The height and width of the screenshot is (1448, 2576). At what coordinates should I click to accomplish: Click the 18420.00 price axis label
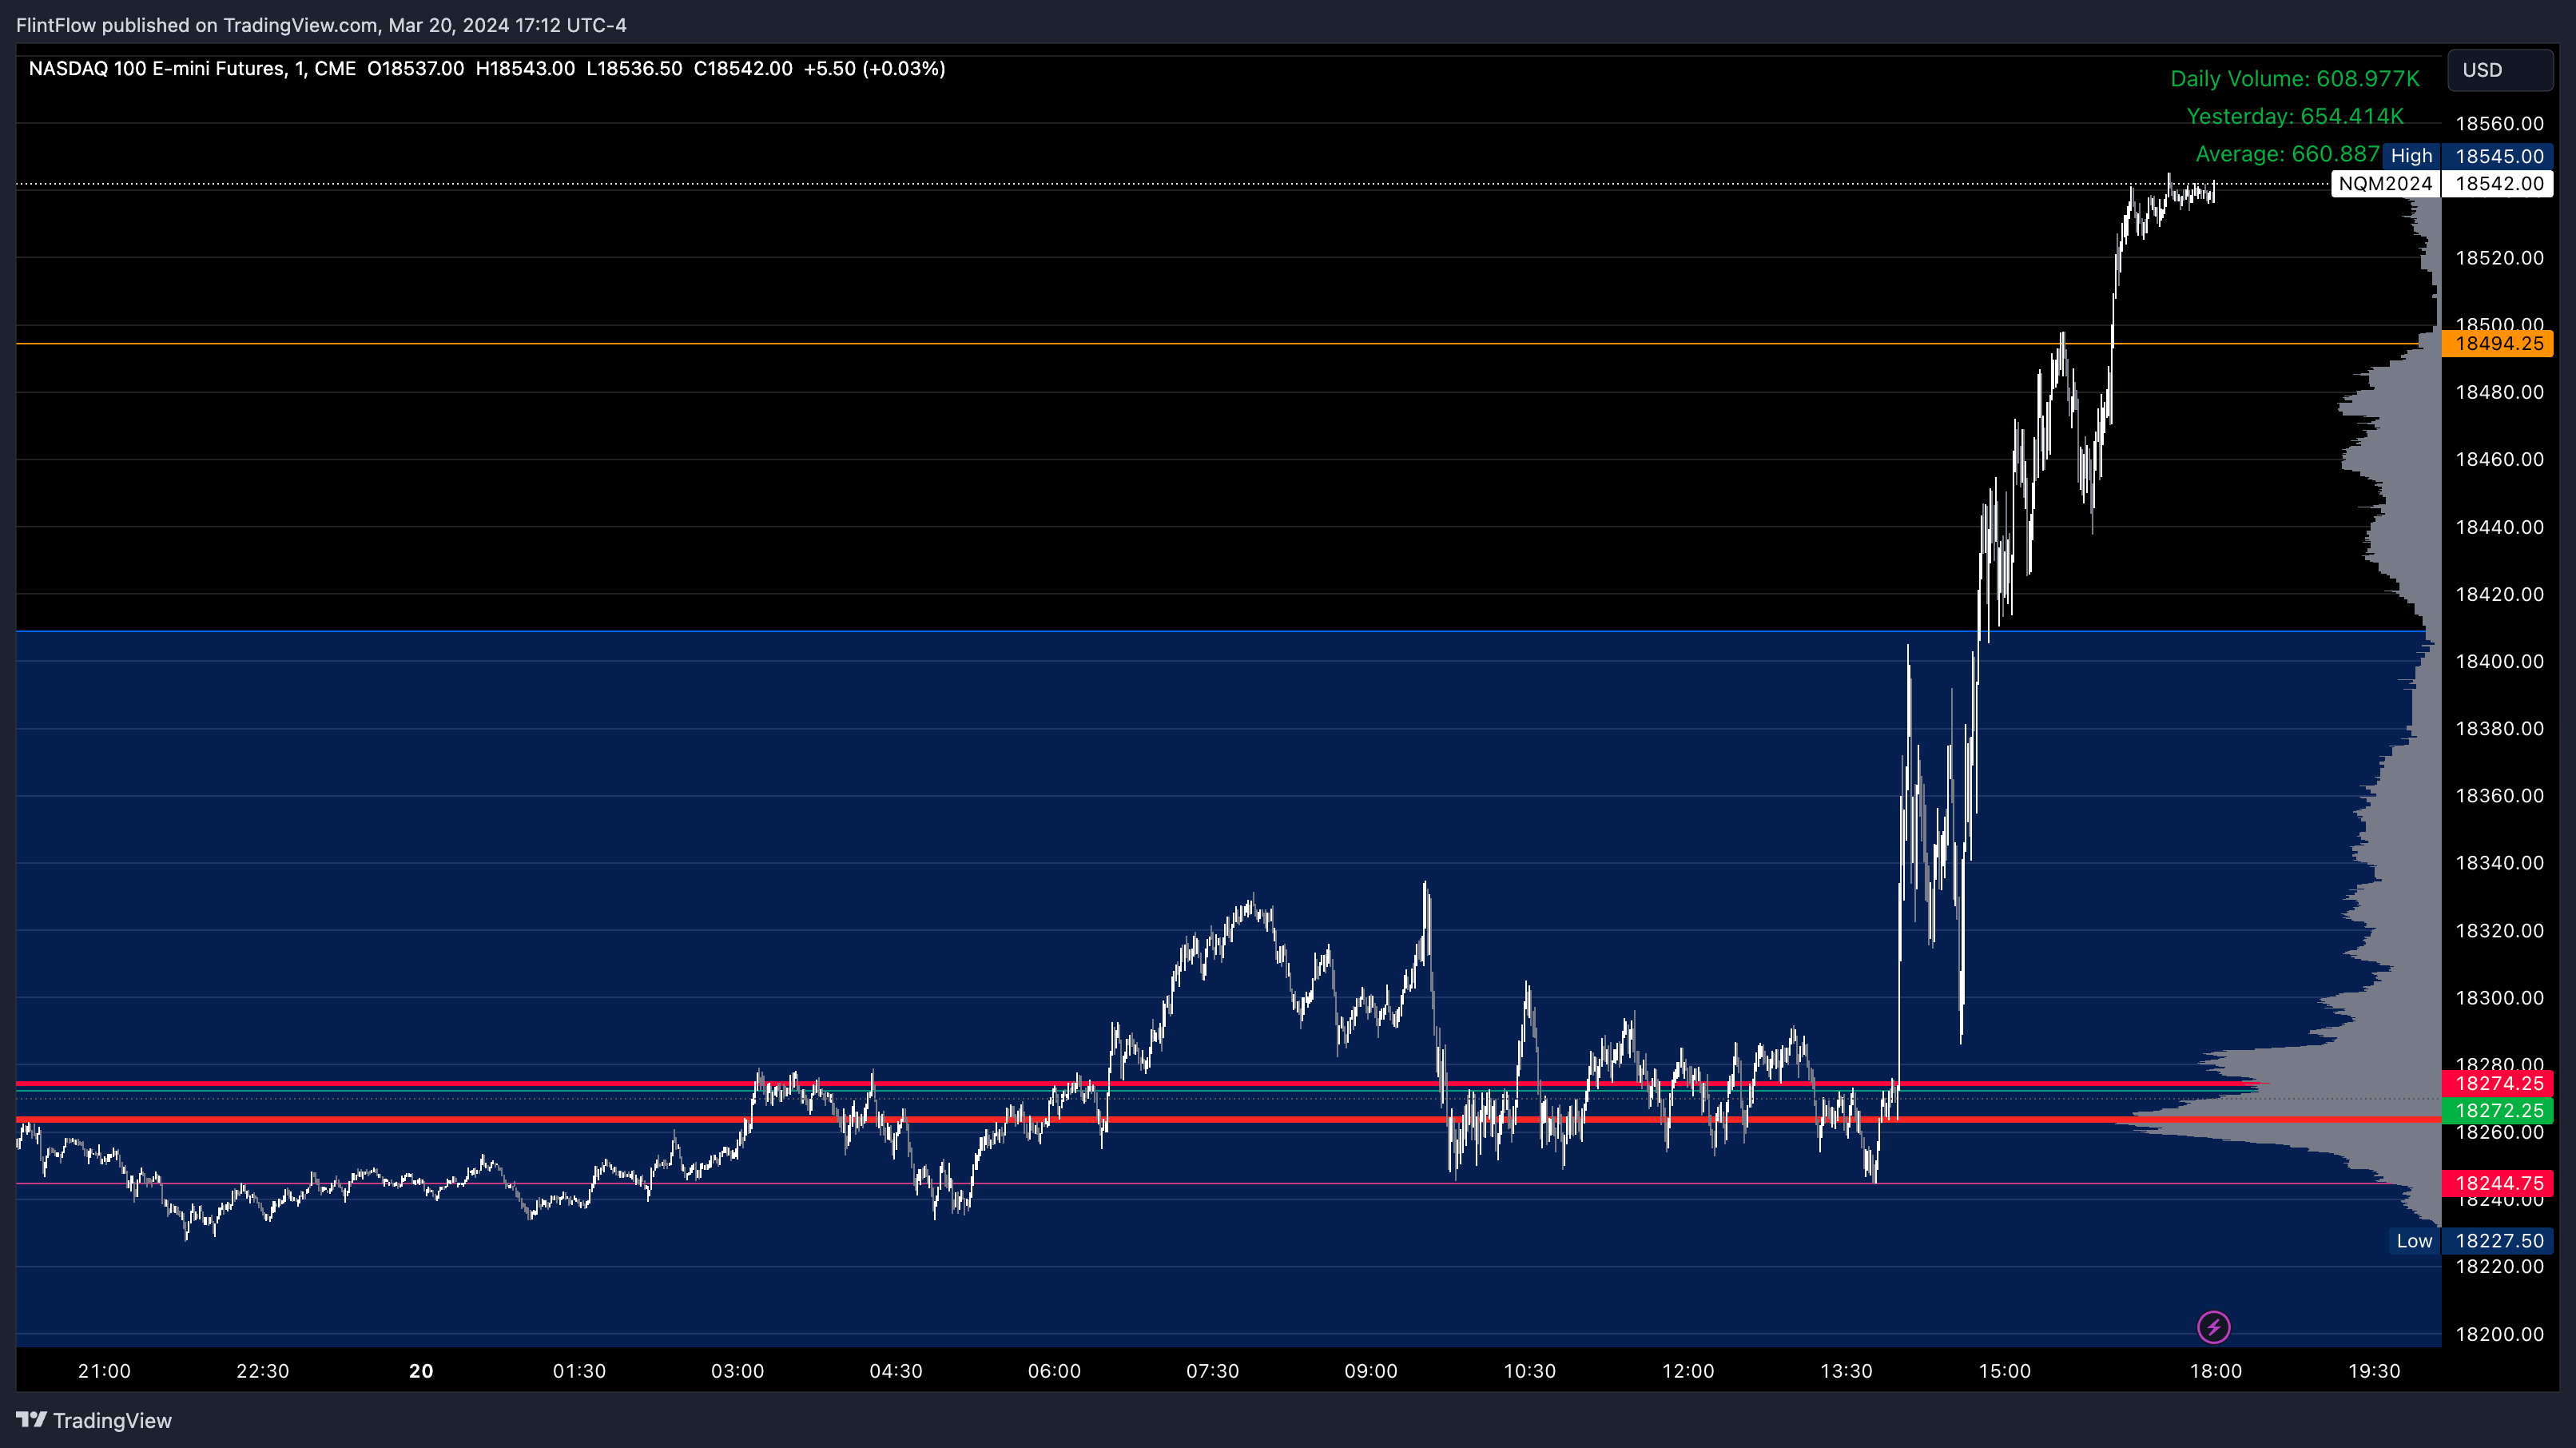coord(2499,594)
